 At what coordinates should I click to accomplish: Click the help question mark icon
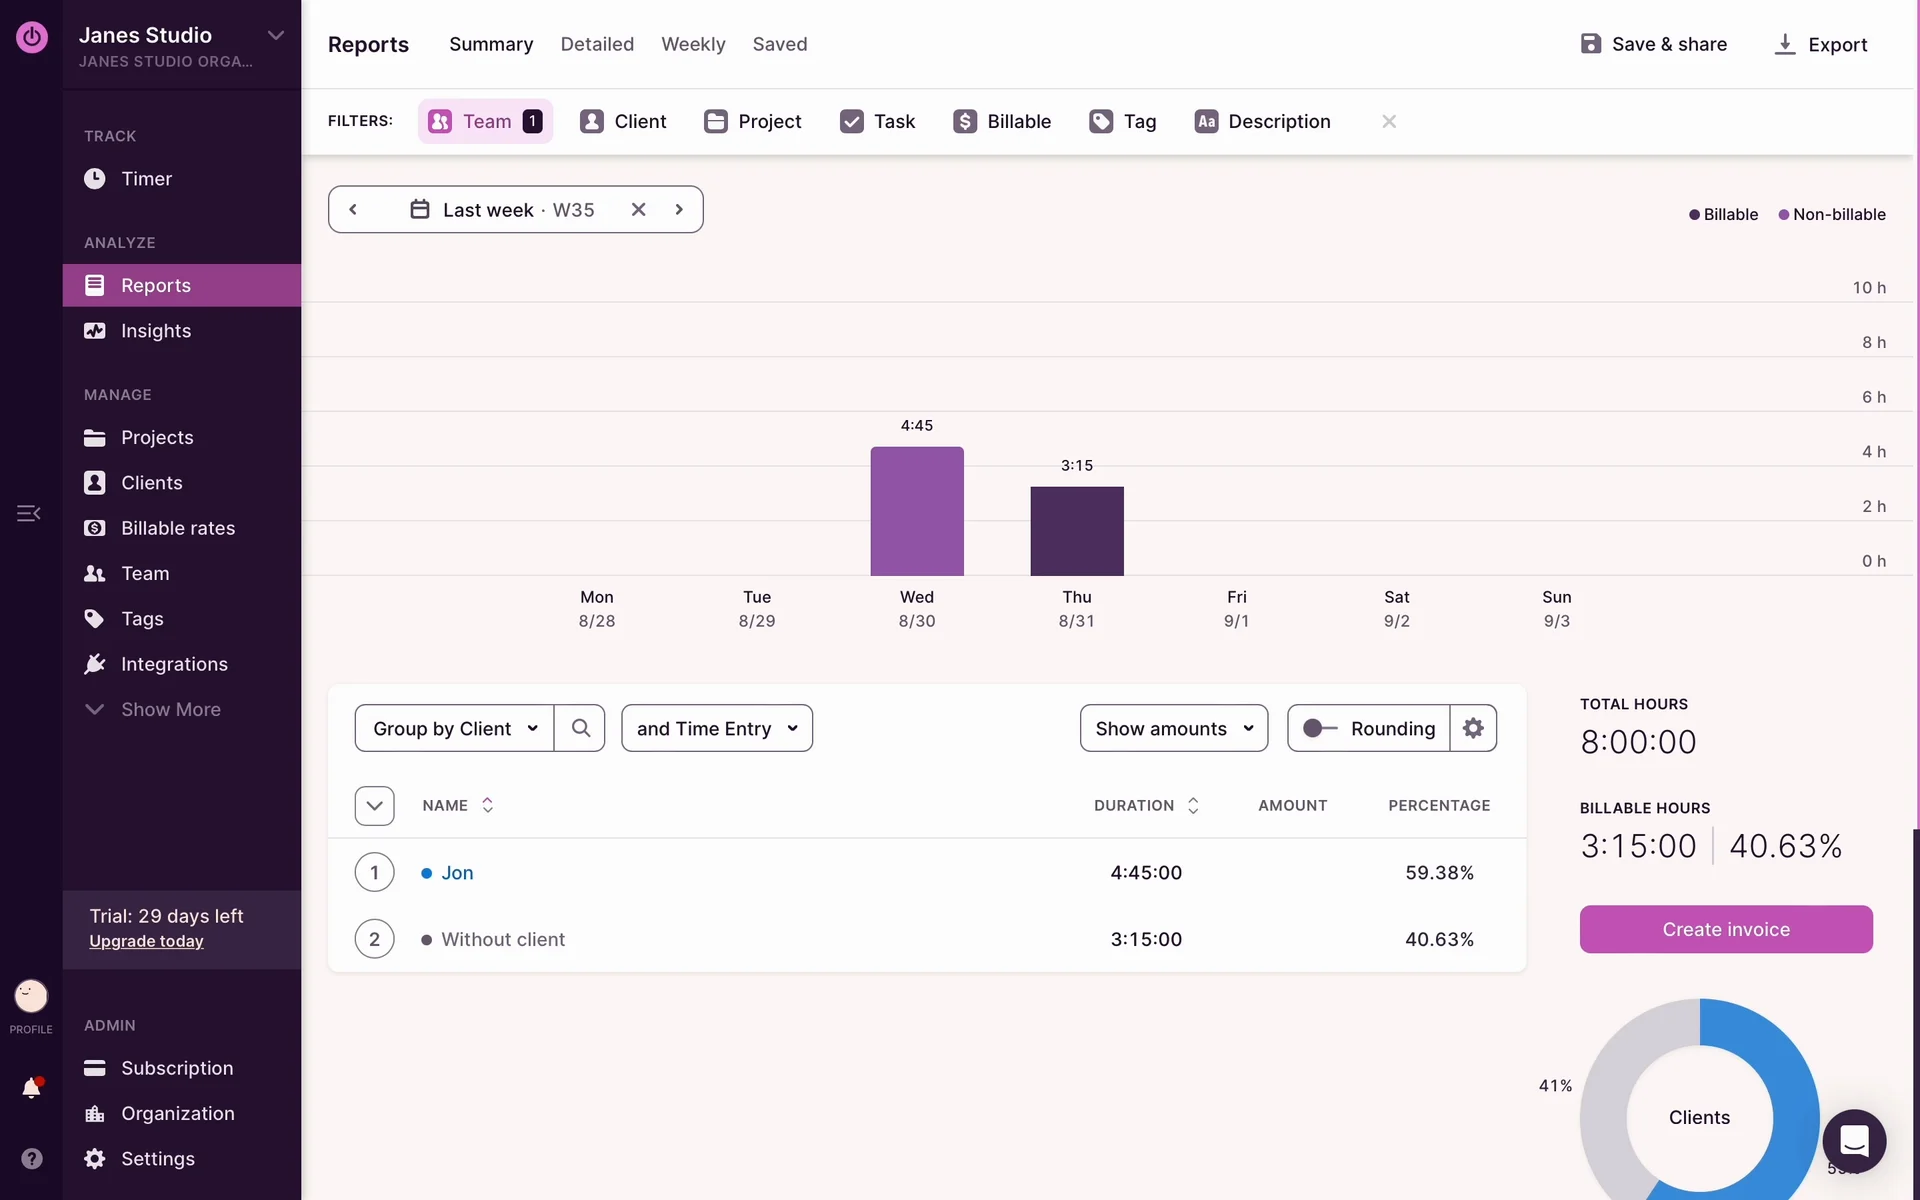(x=31, y=1158)
